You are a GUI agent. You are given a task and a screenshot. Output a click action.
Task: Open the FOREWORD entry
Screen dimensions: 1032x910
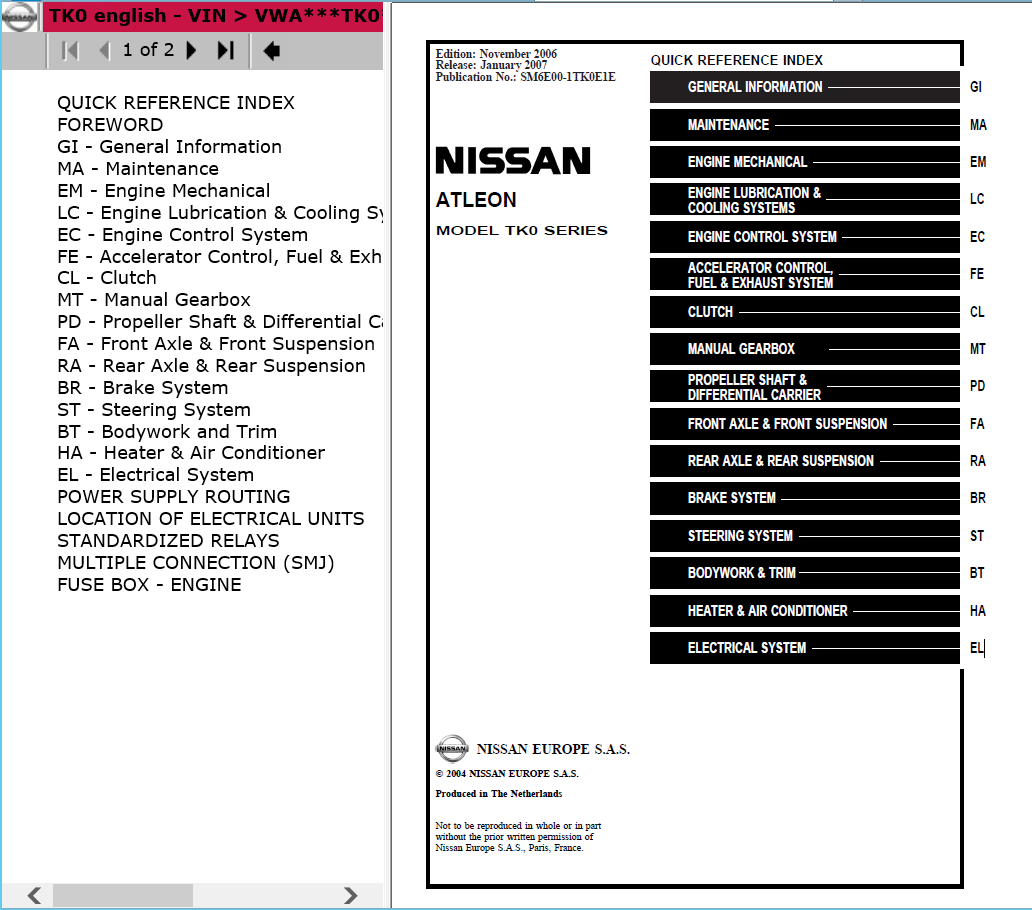pyautogui.click(x=110, y=124)
